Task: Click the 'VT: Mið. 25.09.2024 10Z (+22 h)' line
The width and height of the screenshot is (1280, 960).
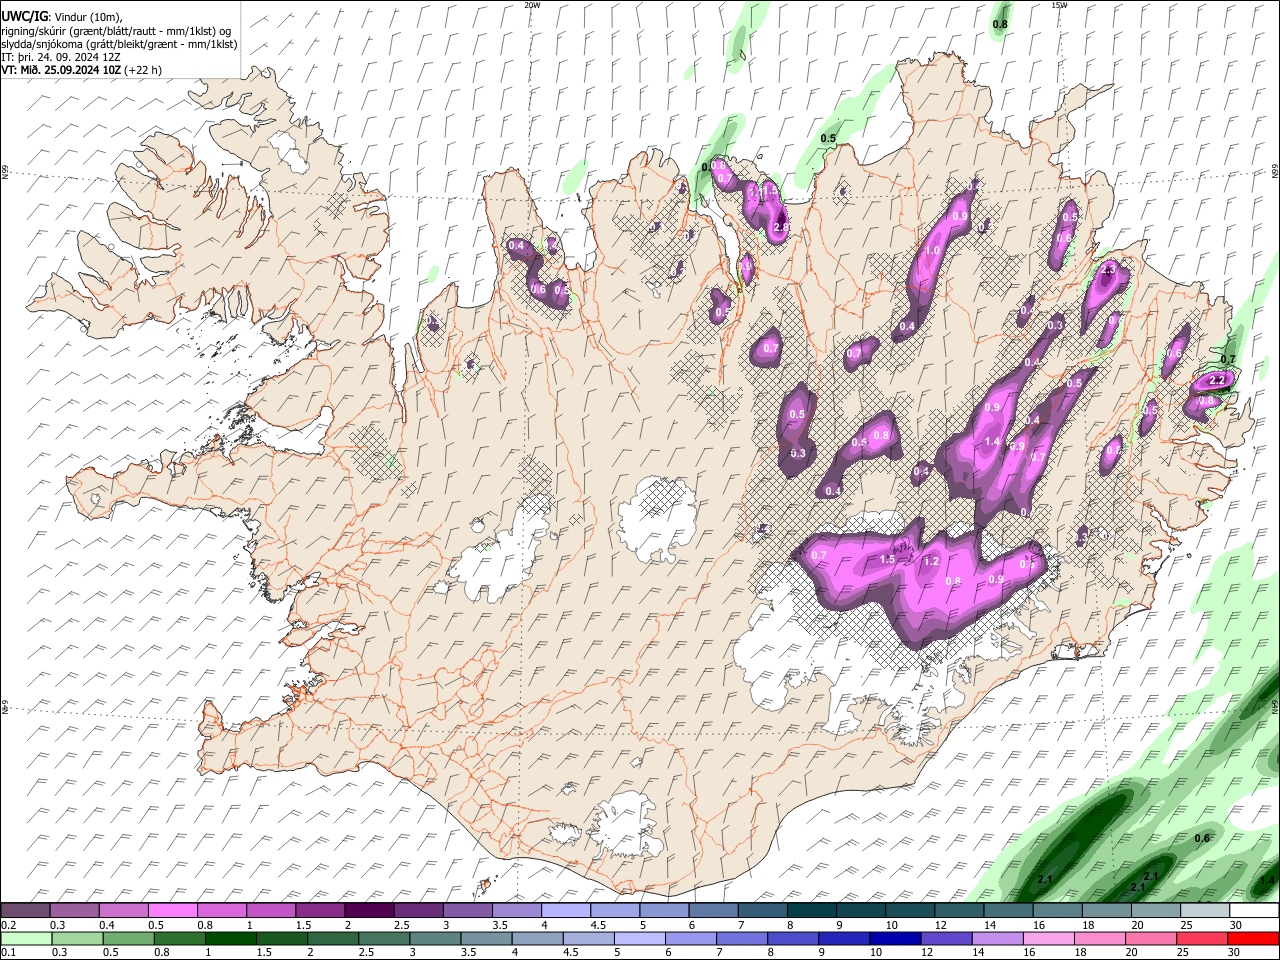Action: (x=82, y=70)
